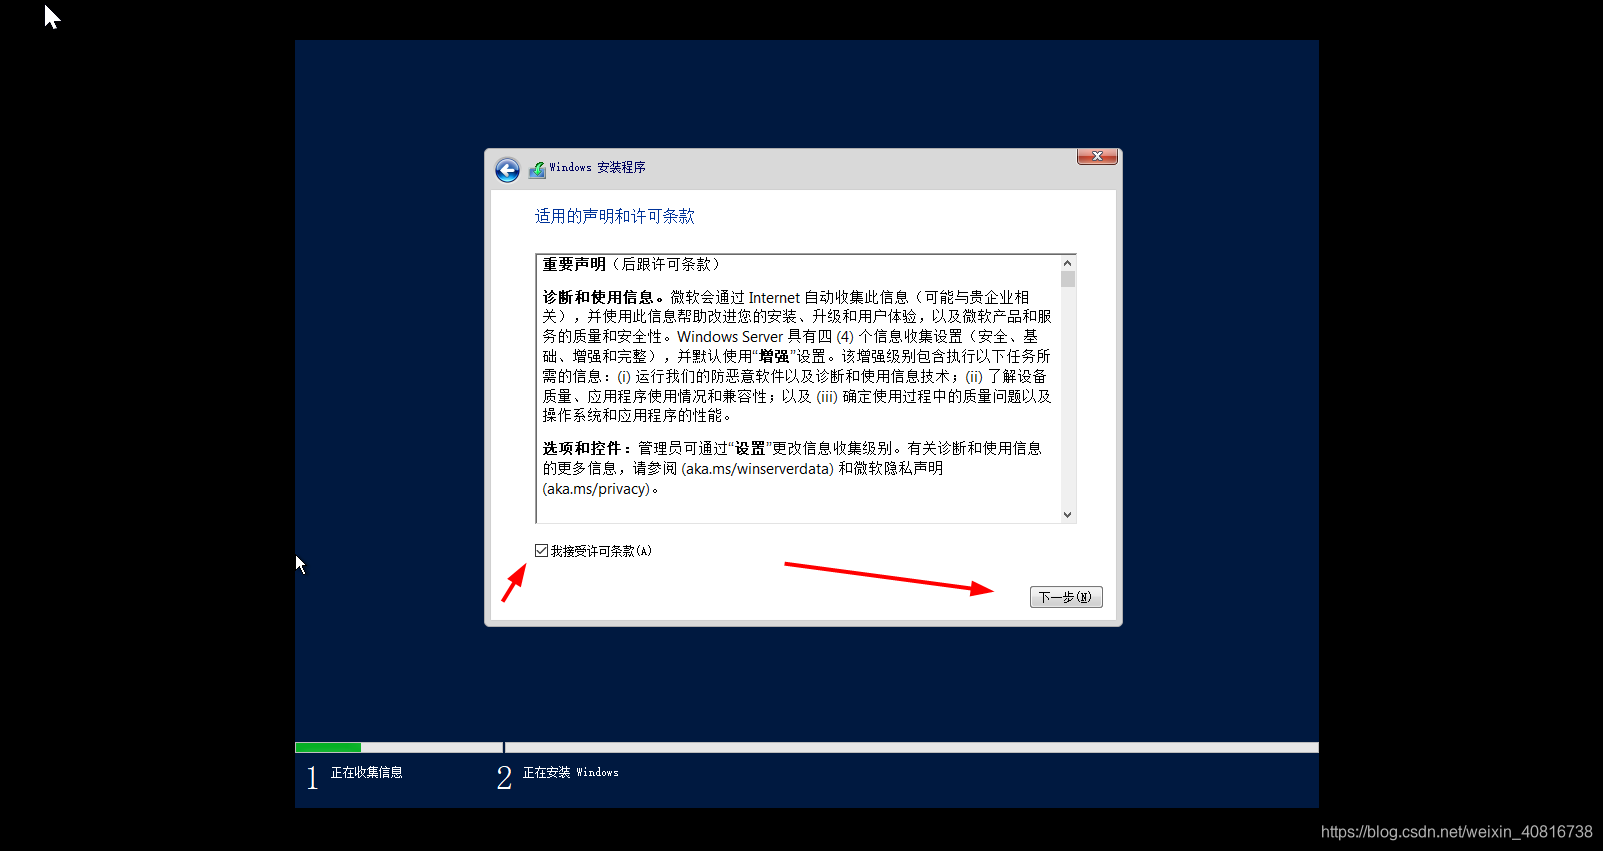This screenshot has height=851, width=1603.
Task: Click the Windows 安装程序 title text
Action: (597, 168)
